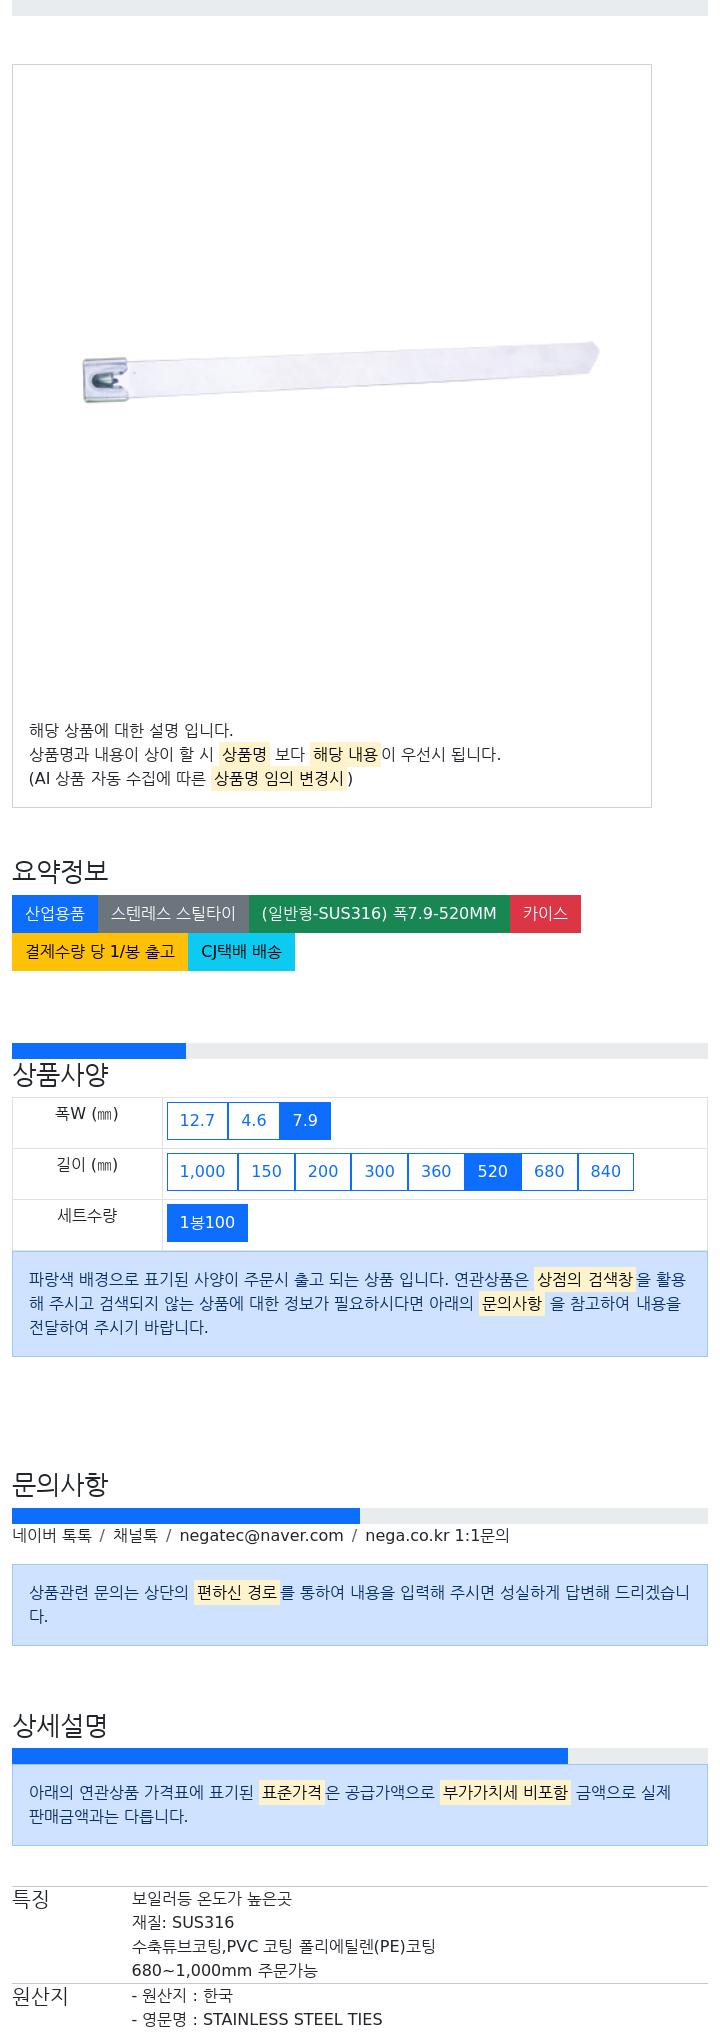
Task: Choose the 7.9 width option
Action: point(305,1120)
